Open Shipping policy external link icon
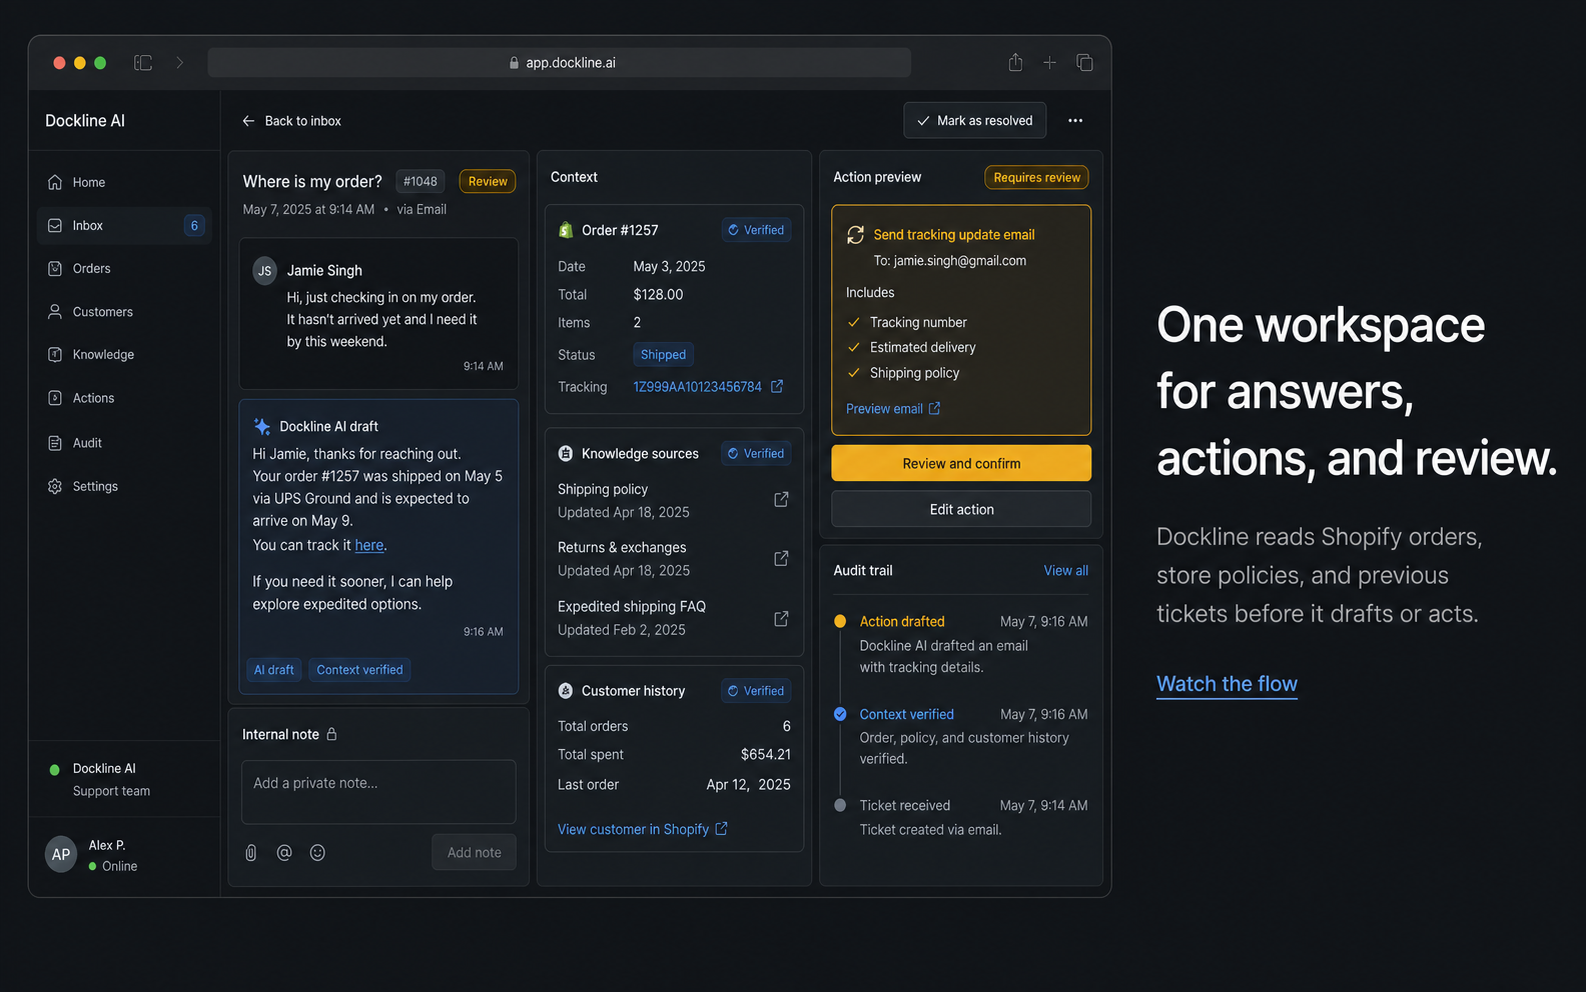Image resolution: width=1586 pixels, height=992 pixels. click(x=781, y=499)
